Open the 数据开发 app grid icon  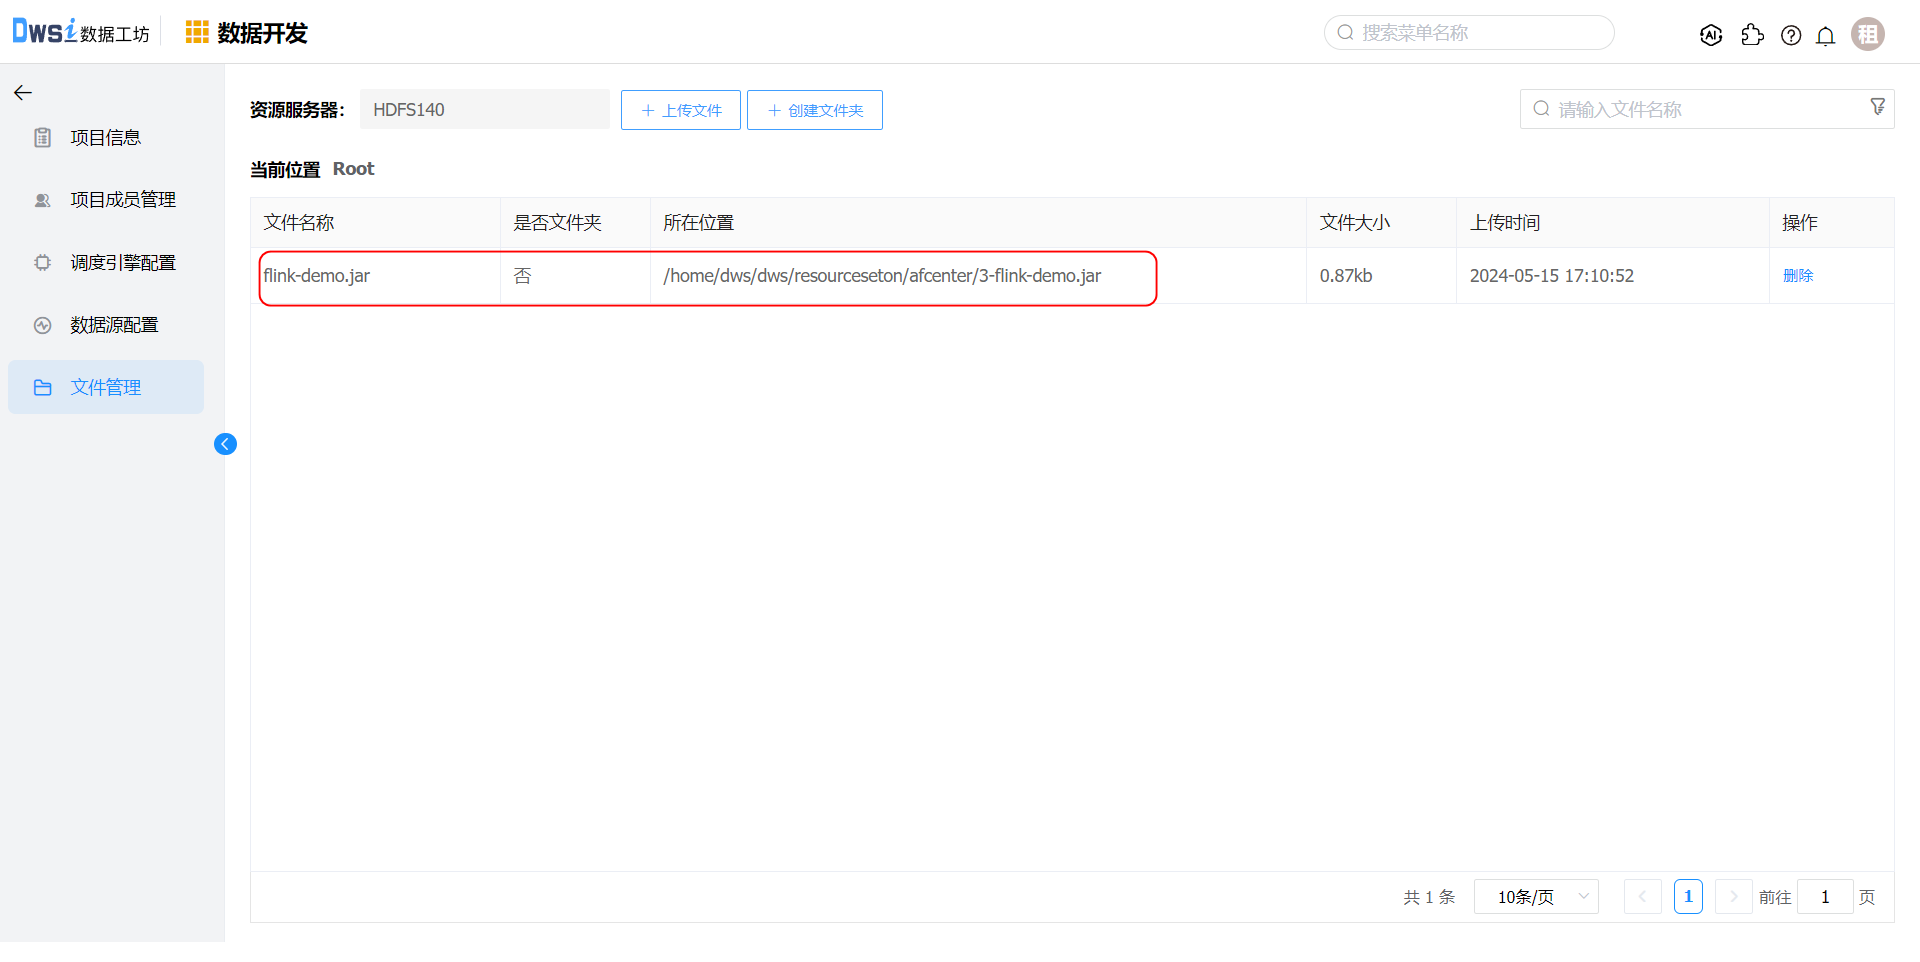point(197,33)
